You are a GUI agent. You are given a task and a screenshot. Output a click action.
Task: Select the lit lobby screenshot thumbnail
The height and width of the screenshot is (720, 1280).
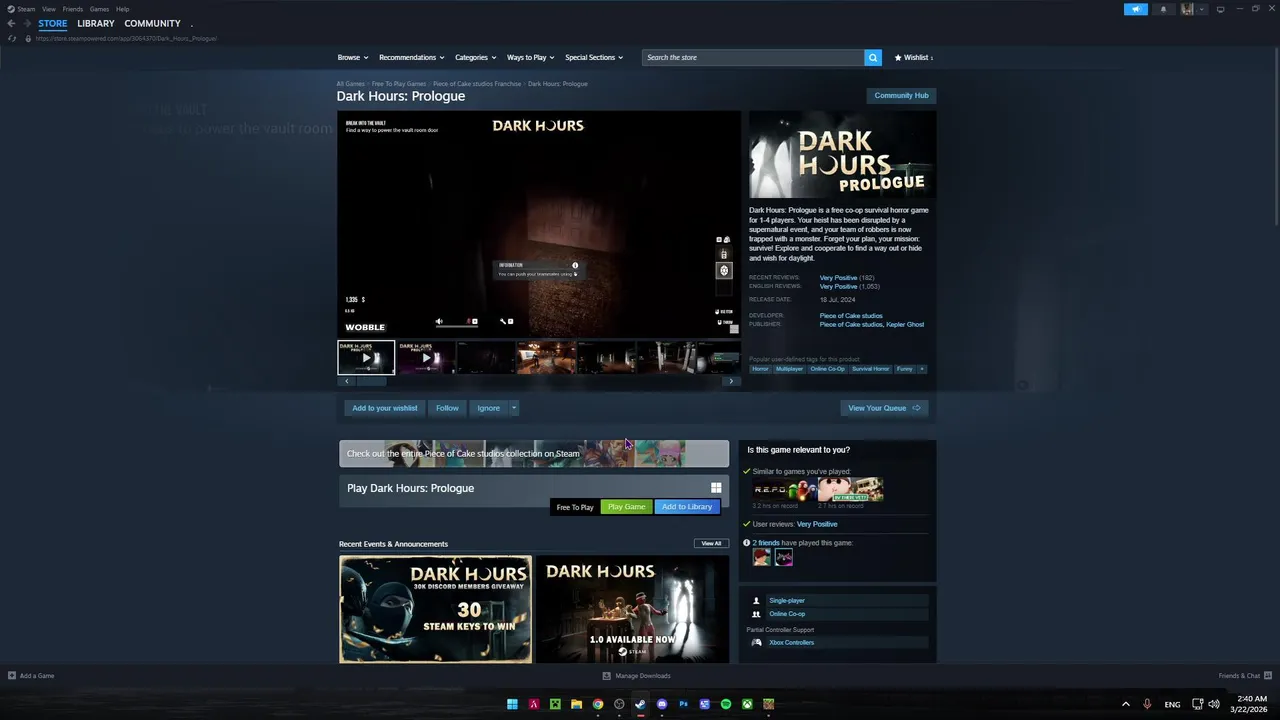point(546,357)
